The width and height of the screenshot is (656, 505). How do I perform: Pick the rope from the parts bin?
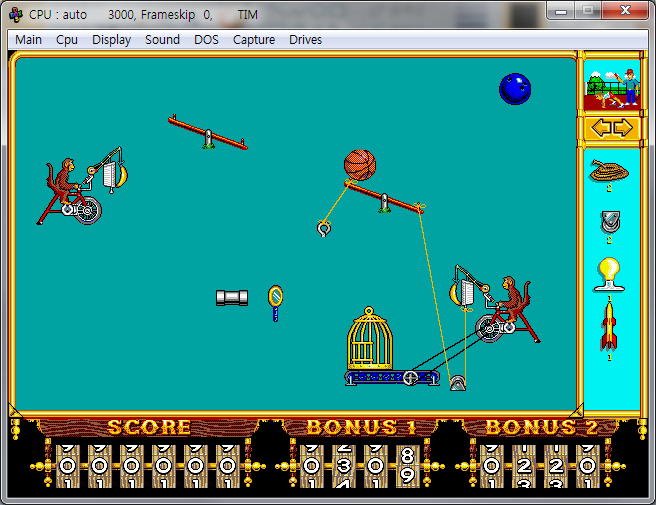[609, 172]
